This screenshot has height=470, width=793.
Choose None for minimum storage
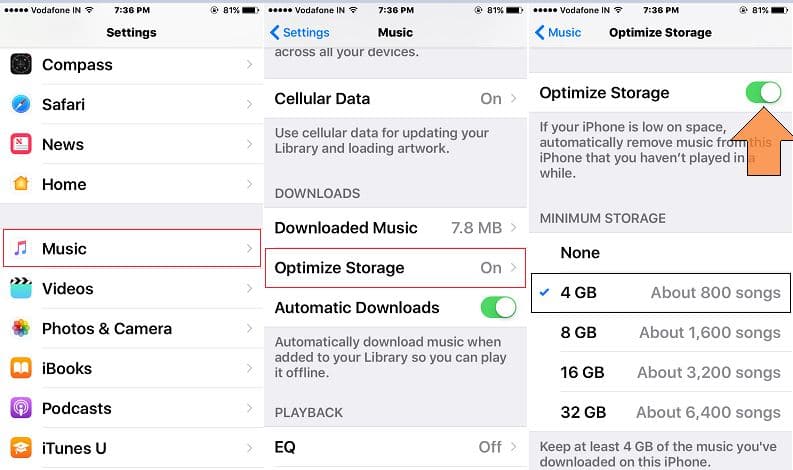coord(660,252)
